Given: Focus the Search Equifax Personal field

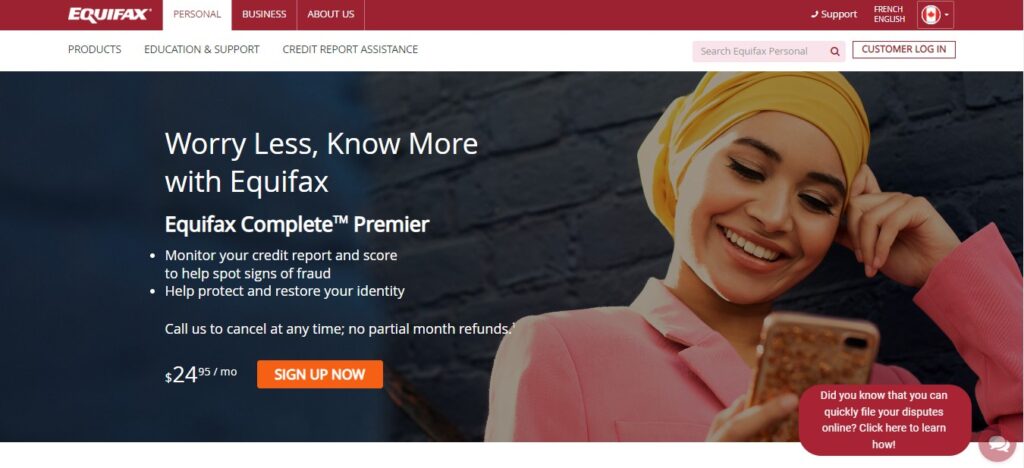Looking at the screenshot, I should [761, 52].
